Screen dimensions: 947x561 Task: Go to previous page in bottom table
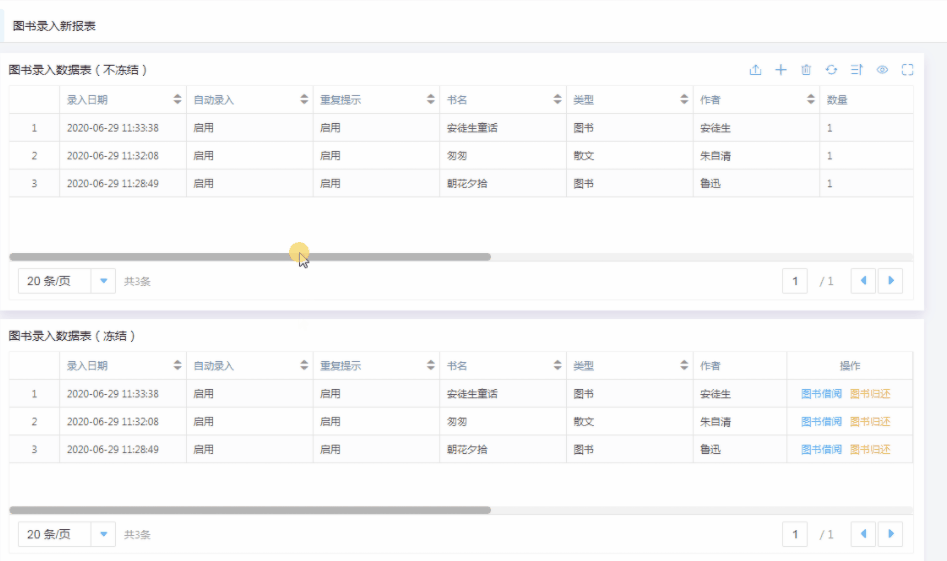864,534
